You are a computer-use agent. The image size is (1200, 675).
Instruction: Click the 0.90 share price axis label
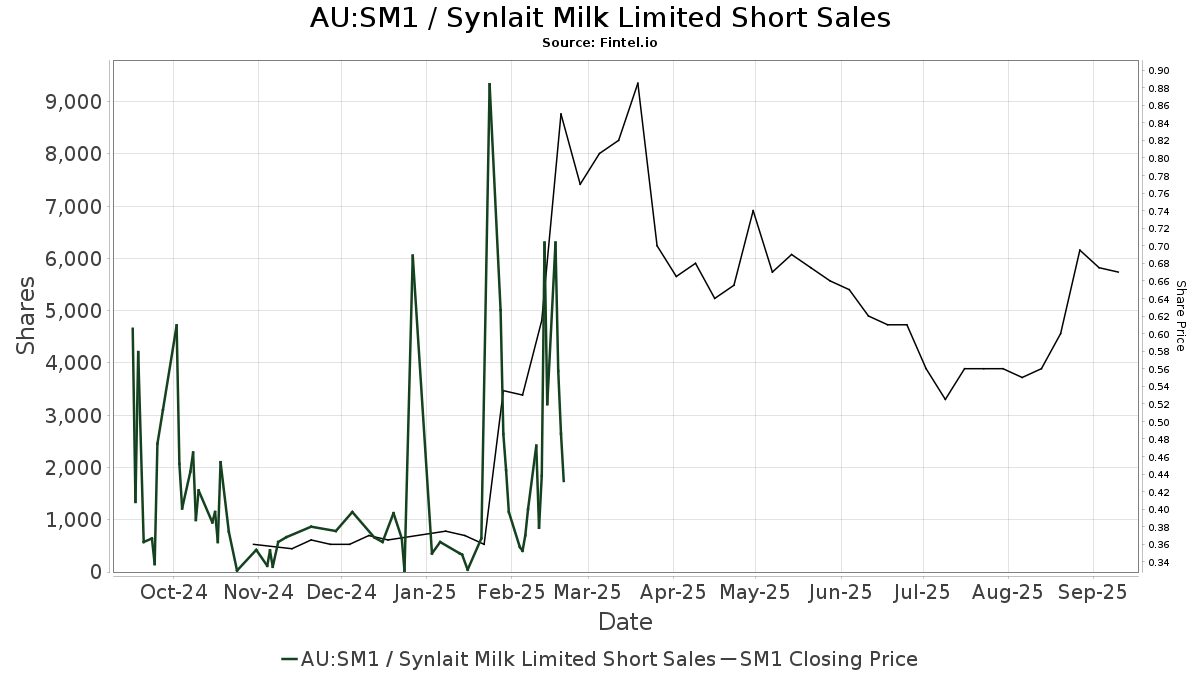1159,70
